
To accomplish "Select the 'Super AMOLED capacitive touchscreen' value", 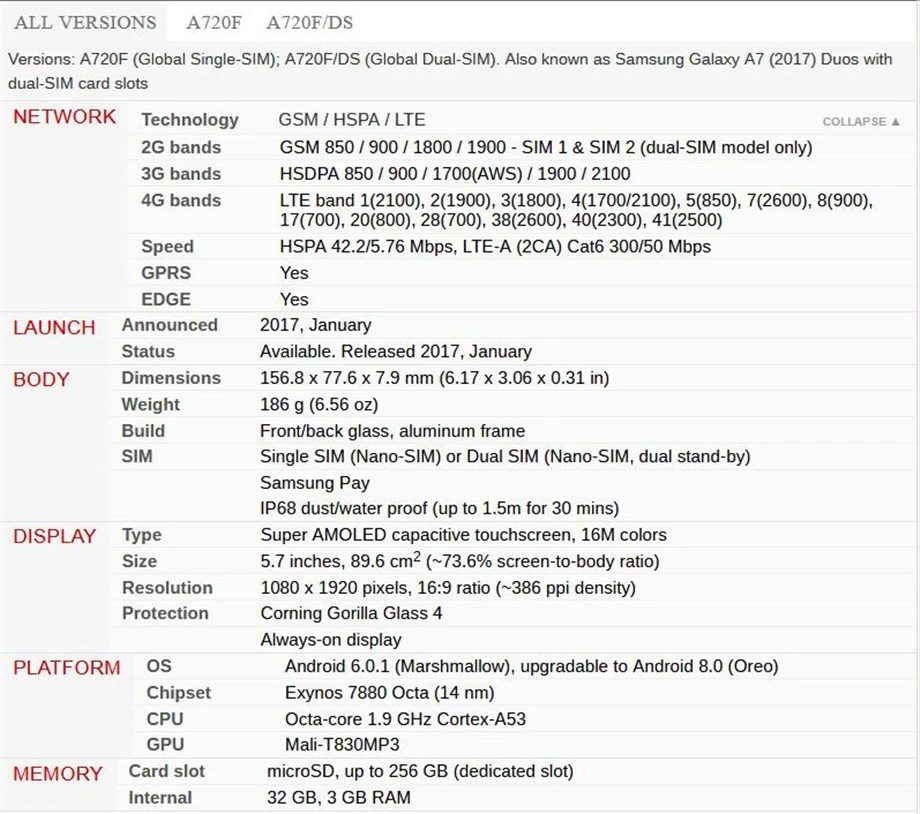I will (x=464, y=535).
